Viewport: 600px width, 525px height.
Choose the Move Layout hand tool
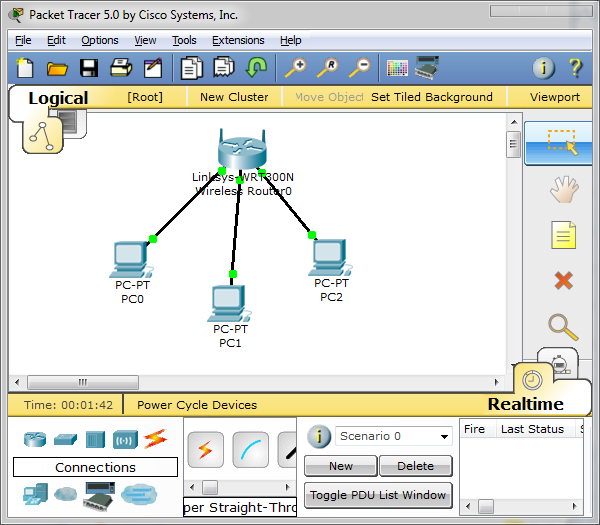click(x=564, y=189)
